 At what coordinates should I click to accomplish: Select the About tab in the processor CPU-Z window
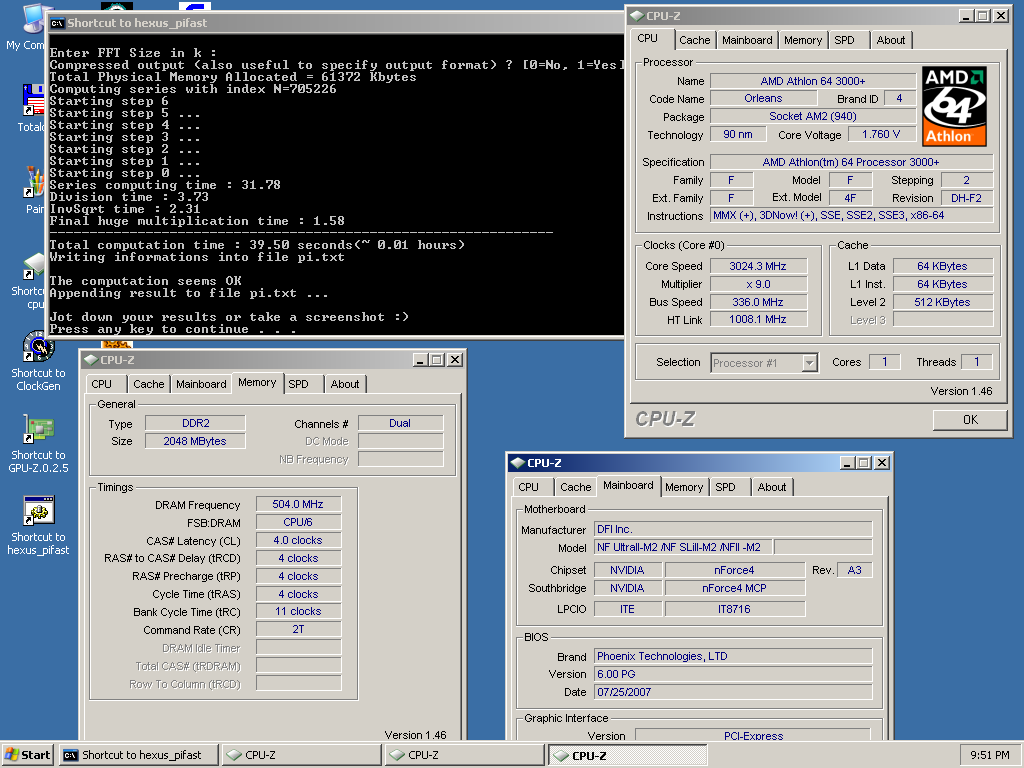coord(891,40)
